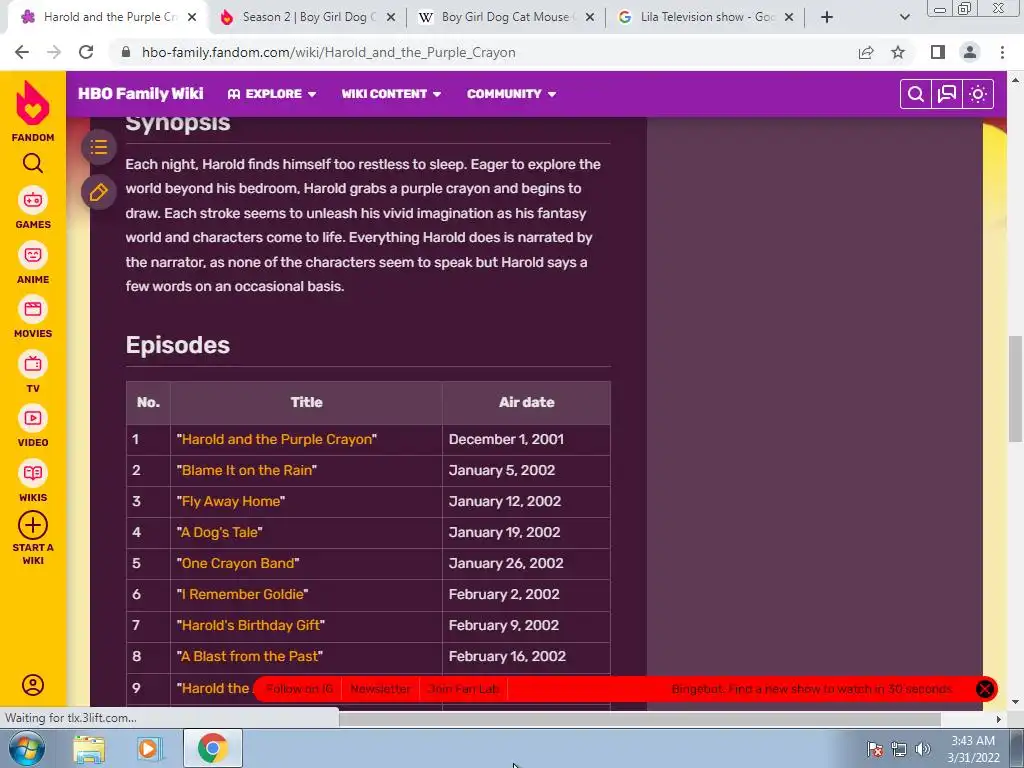Open "A Blast from the Past" episode link

click(249, 656)
